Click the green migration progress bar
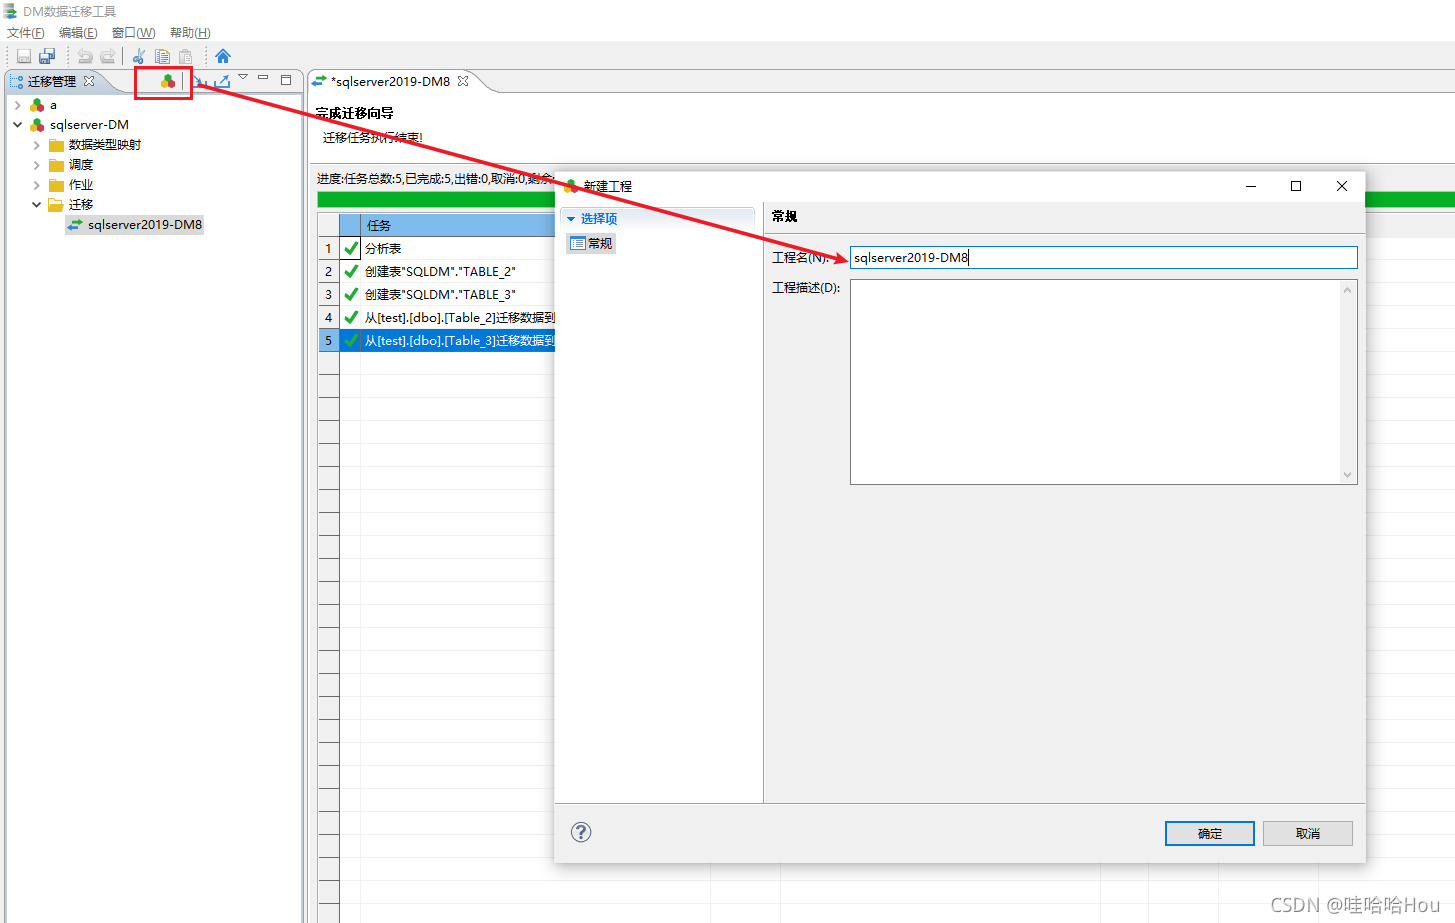The width and height of the screenshot is (1455, 923). (435, 199)
